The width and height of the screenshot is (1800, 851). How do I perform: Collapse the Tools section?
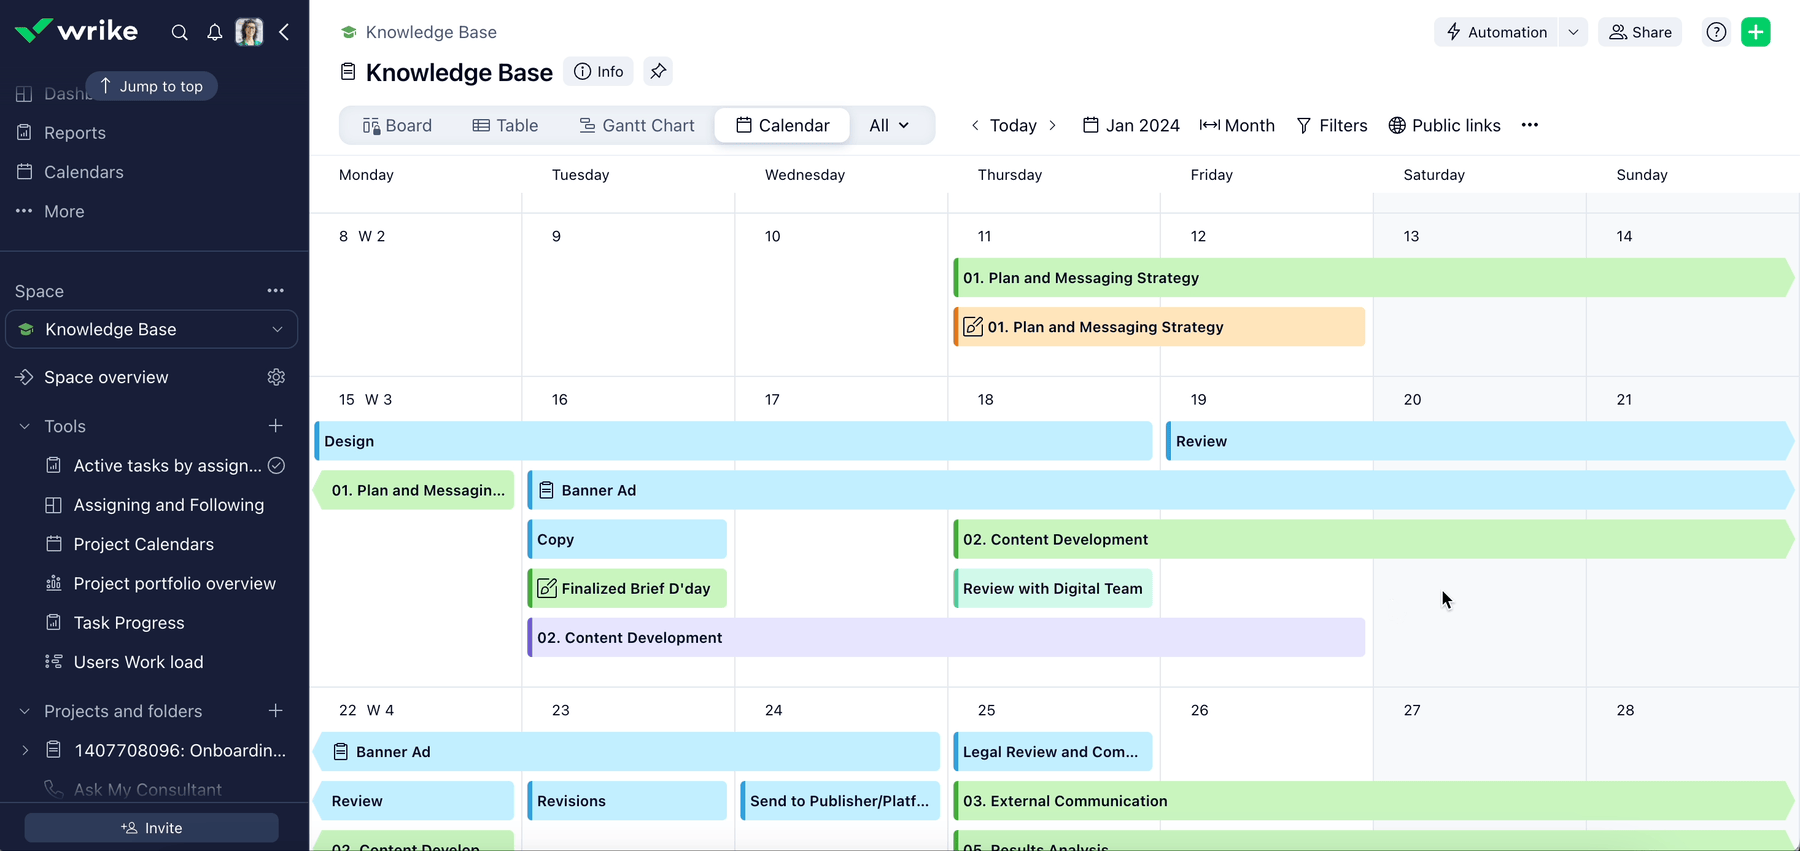click(25, 426)
